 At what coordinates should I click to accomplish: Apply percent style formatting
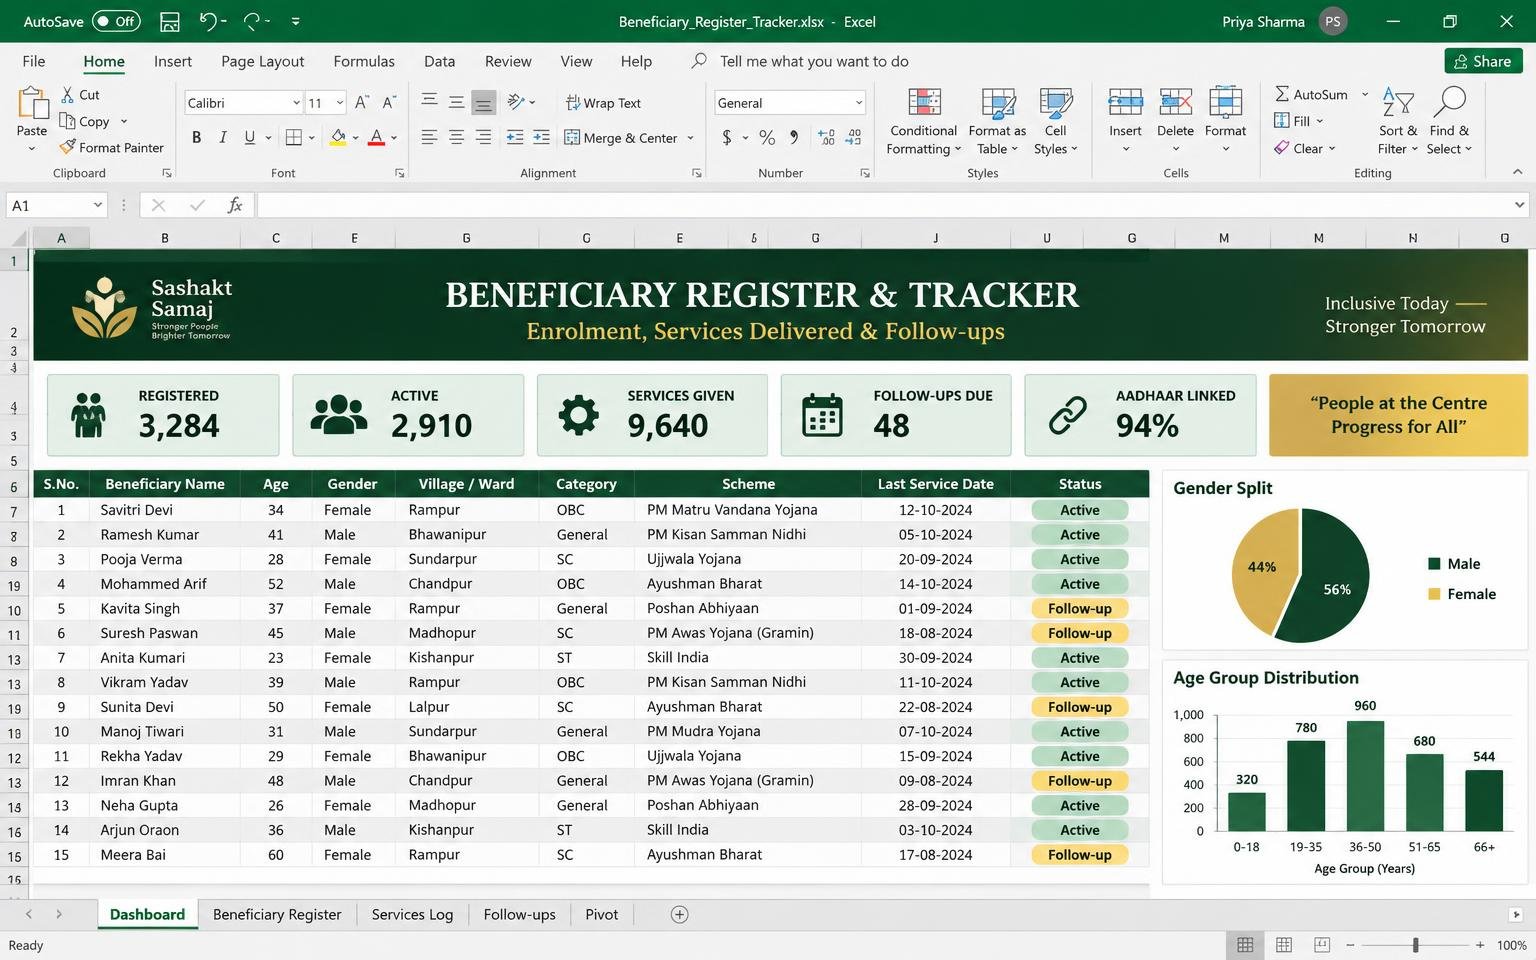pyautogui.click(x=767, y=138)
